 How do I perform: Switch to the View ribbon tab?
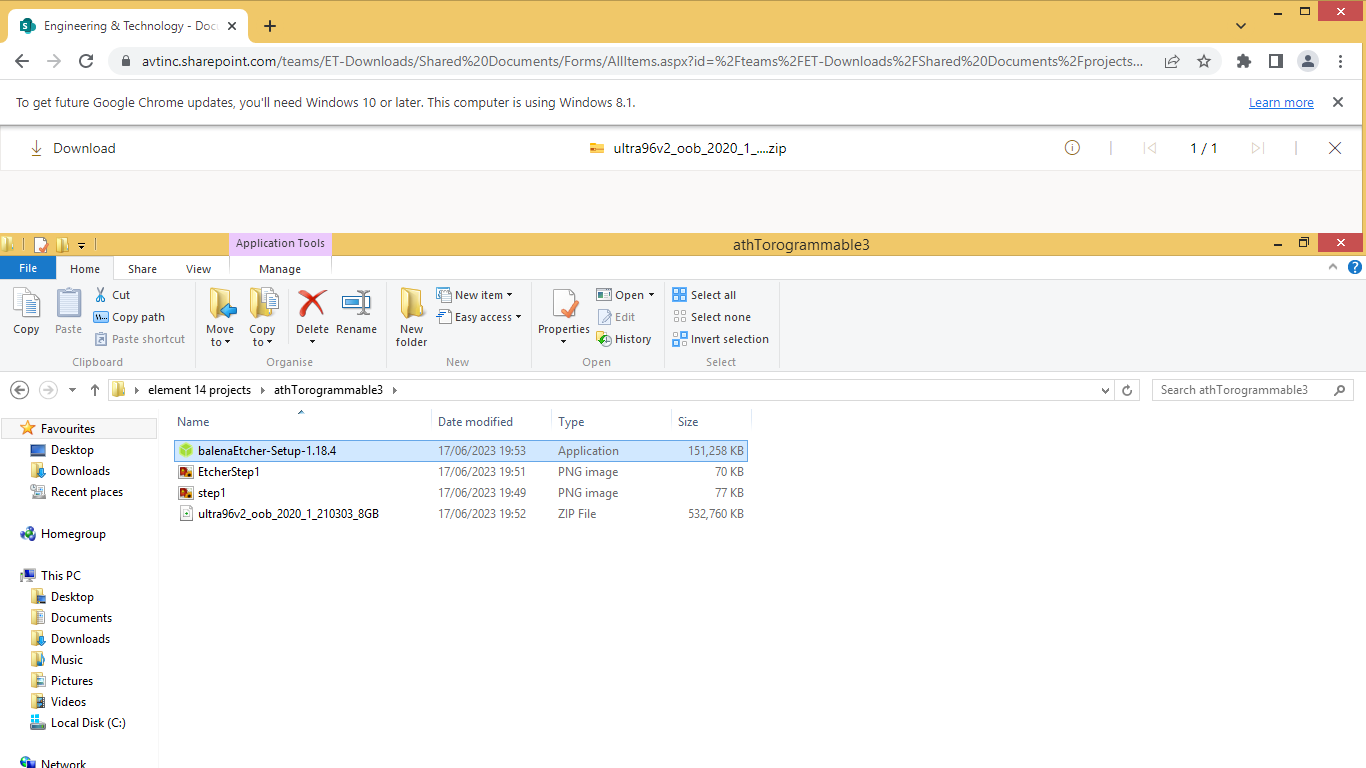click(x=198, y=269)
